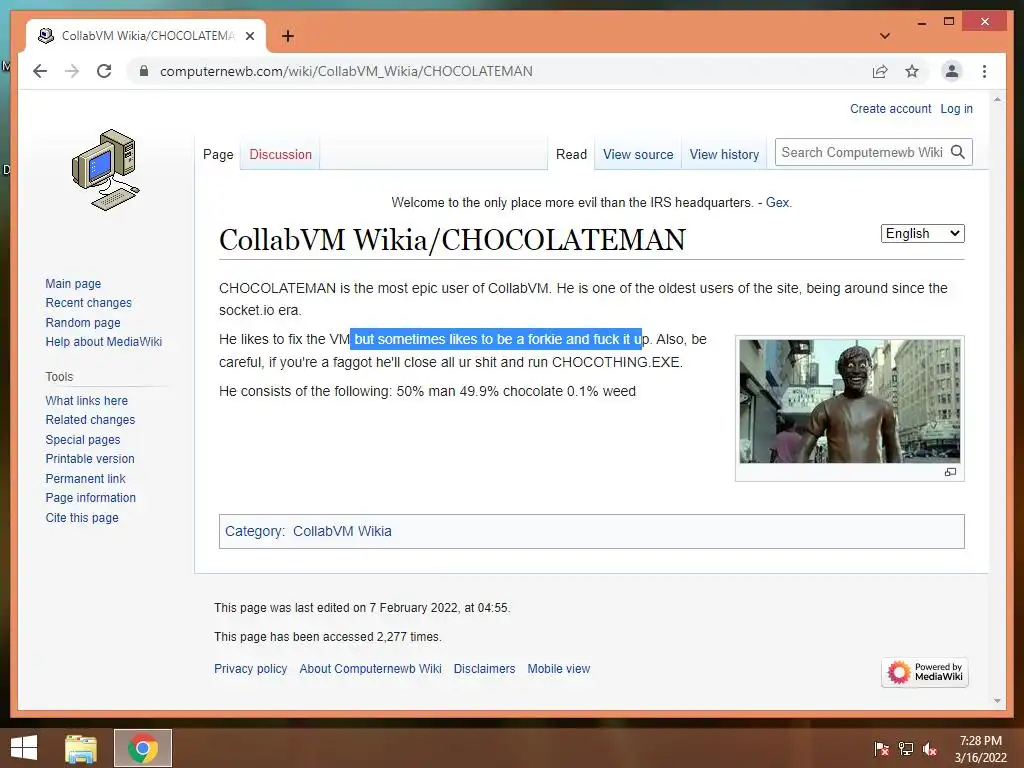Click the browser forward arrow

pyautogui.click(x=72, y=71)
